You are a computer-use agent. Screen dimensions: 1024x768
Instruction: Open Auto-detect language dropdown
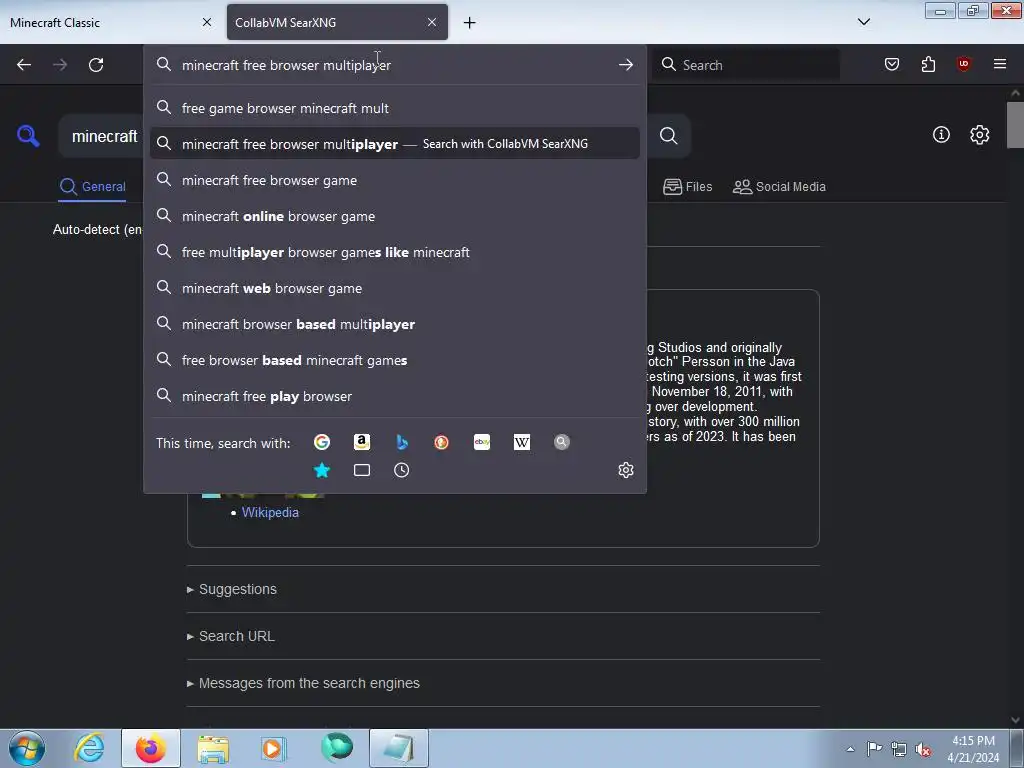98,229
